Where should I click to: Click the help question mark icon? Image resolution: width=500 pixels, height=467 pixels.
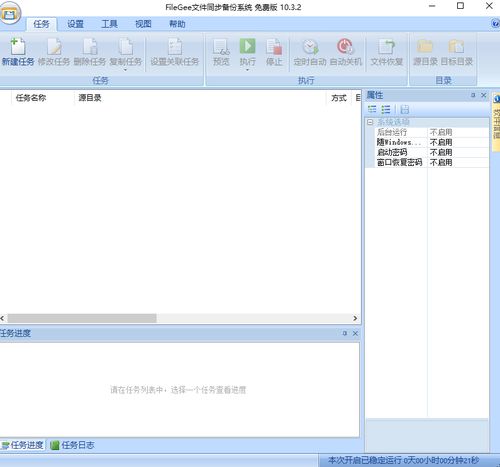coord(495,24)
